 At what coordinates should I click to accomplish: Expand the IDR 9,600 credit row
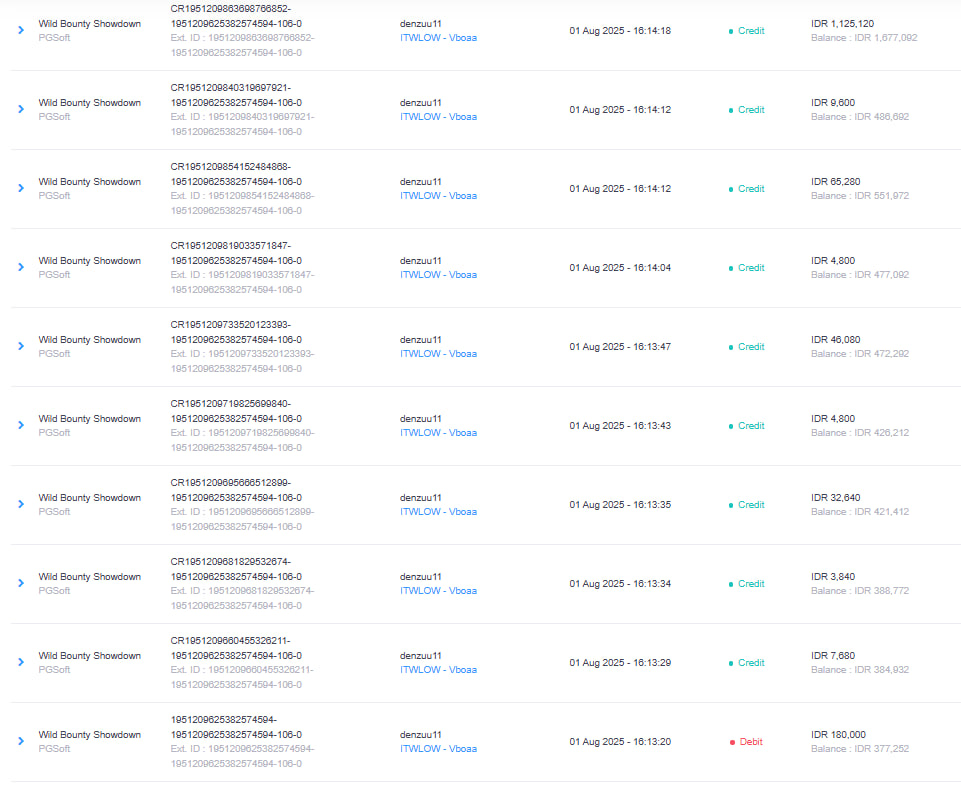coord(21,109)
